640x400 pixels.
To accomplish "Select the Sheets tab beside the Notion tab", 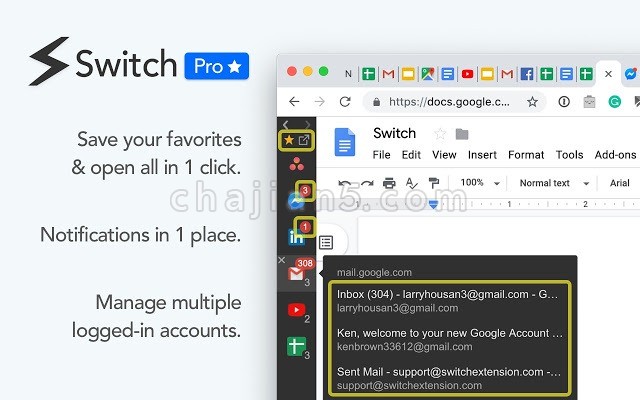I will coord(368,74).
